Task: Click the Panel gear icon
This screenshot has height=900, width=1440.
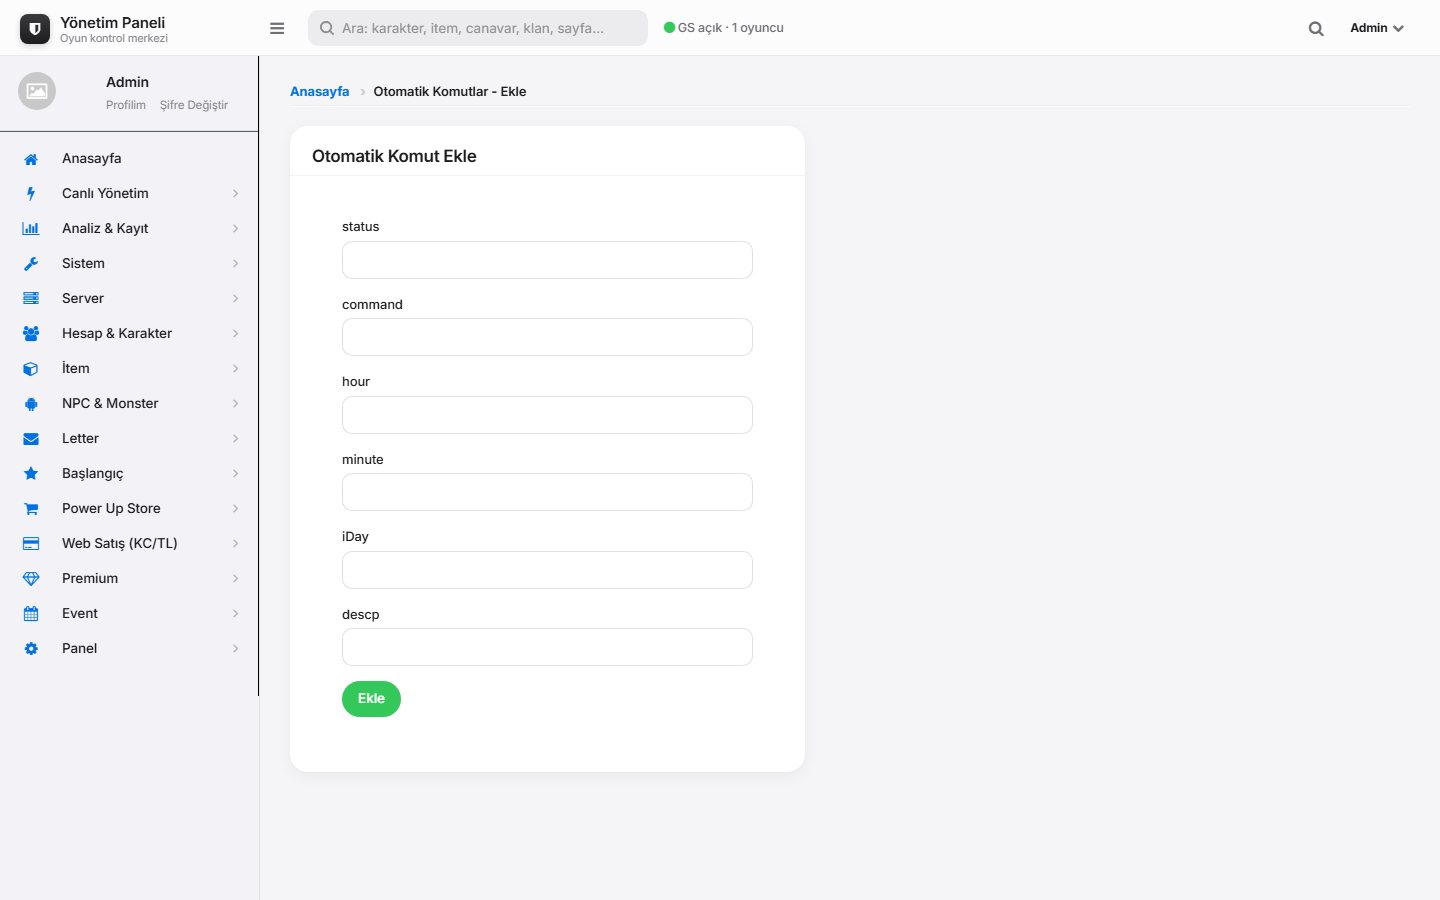Action: click(x=31, y=649)
